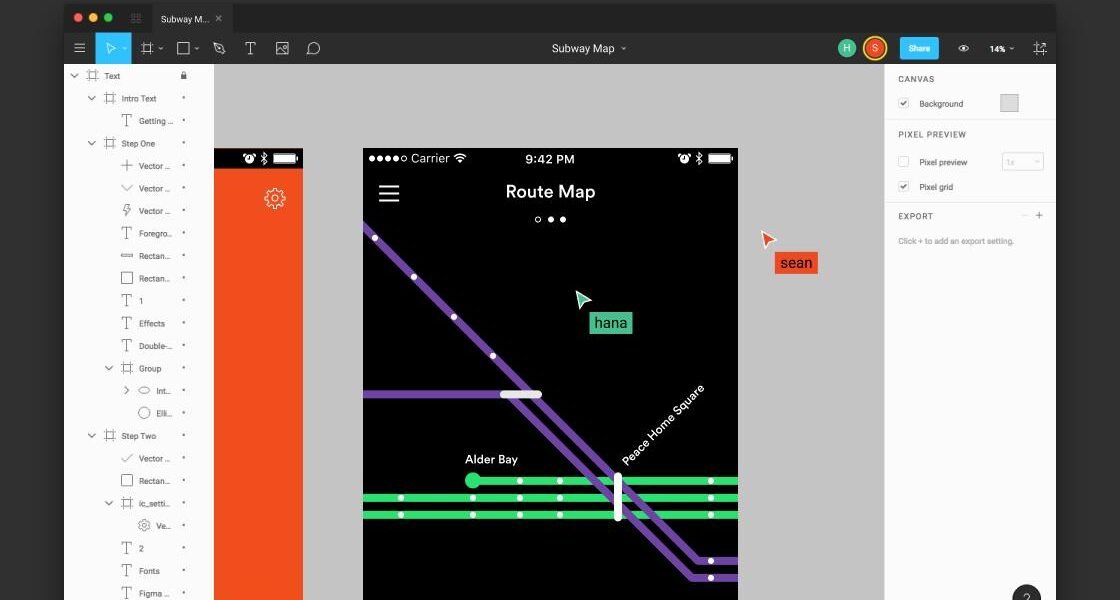This screenshot has width=1120, height=600.
Task: Open the Move tool dropdown arrow
Action: click(125, 49)
